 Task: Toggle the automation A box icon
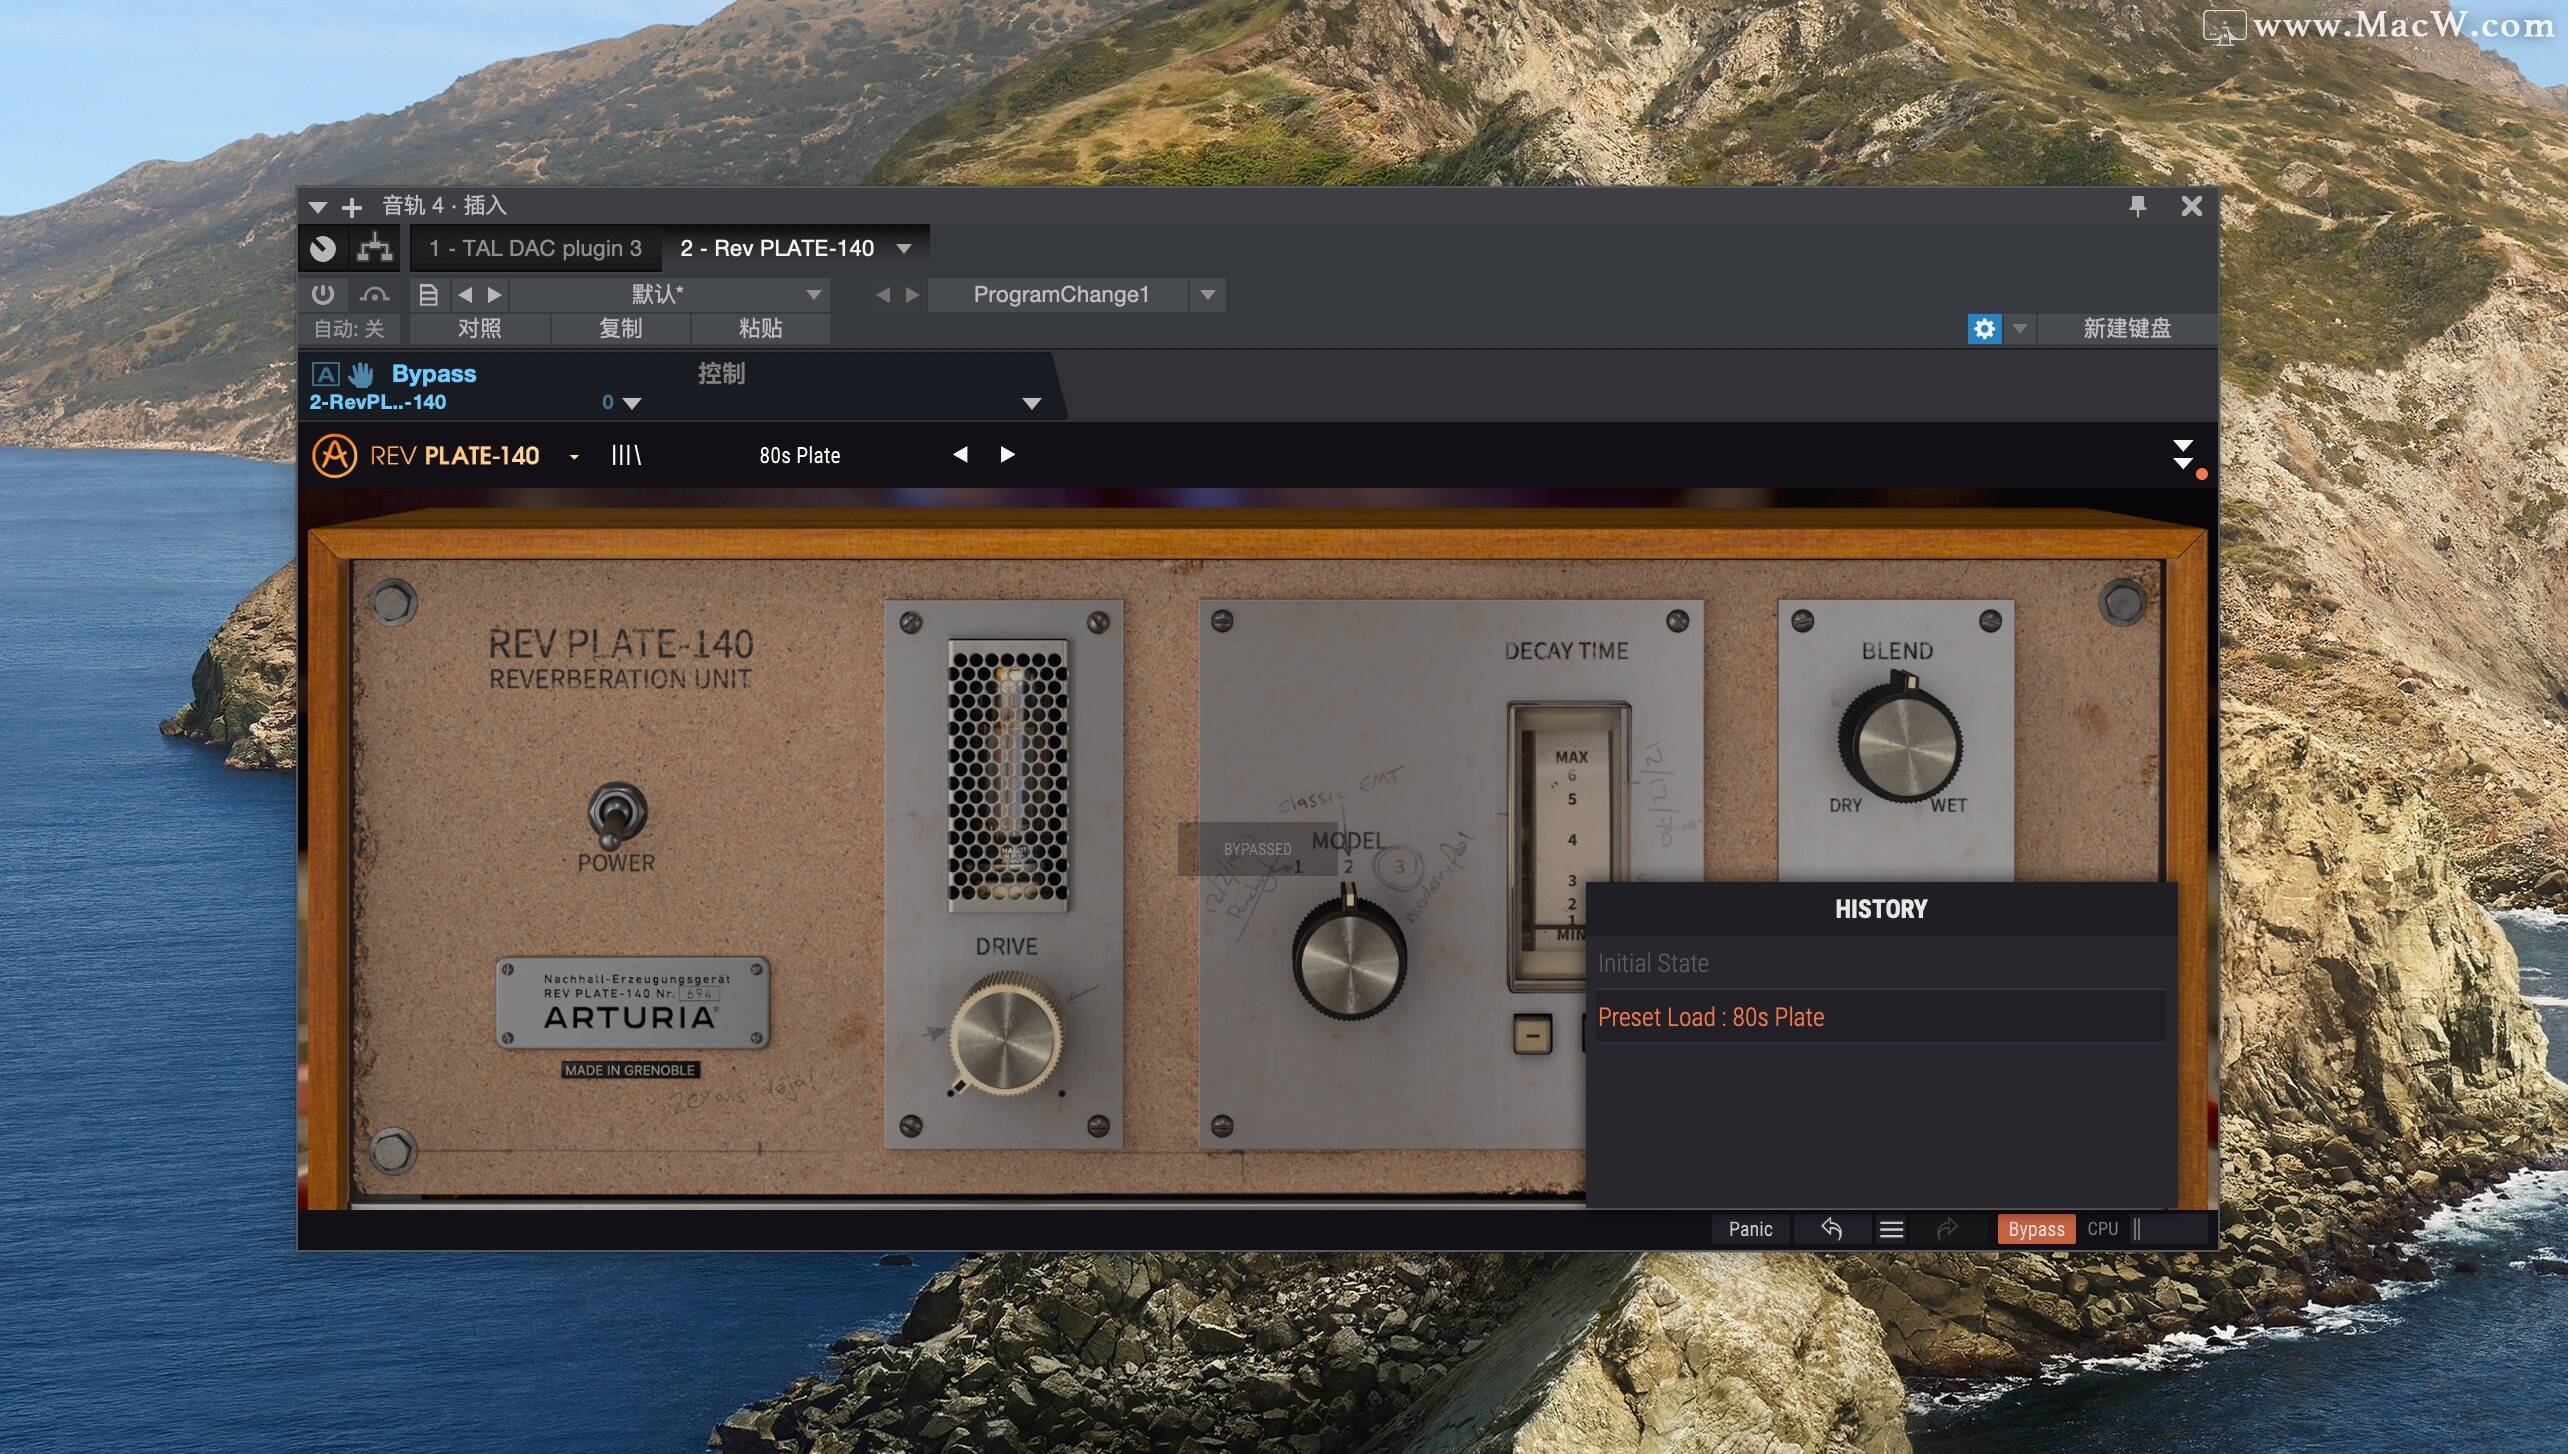tap(325, 374)
